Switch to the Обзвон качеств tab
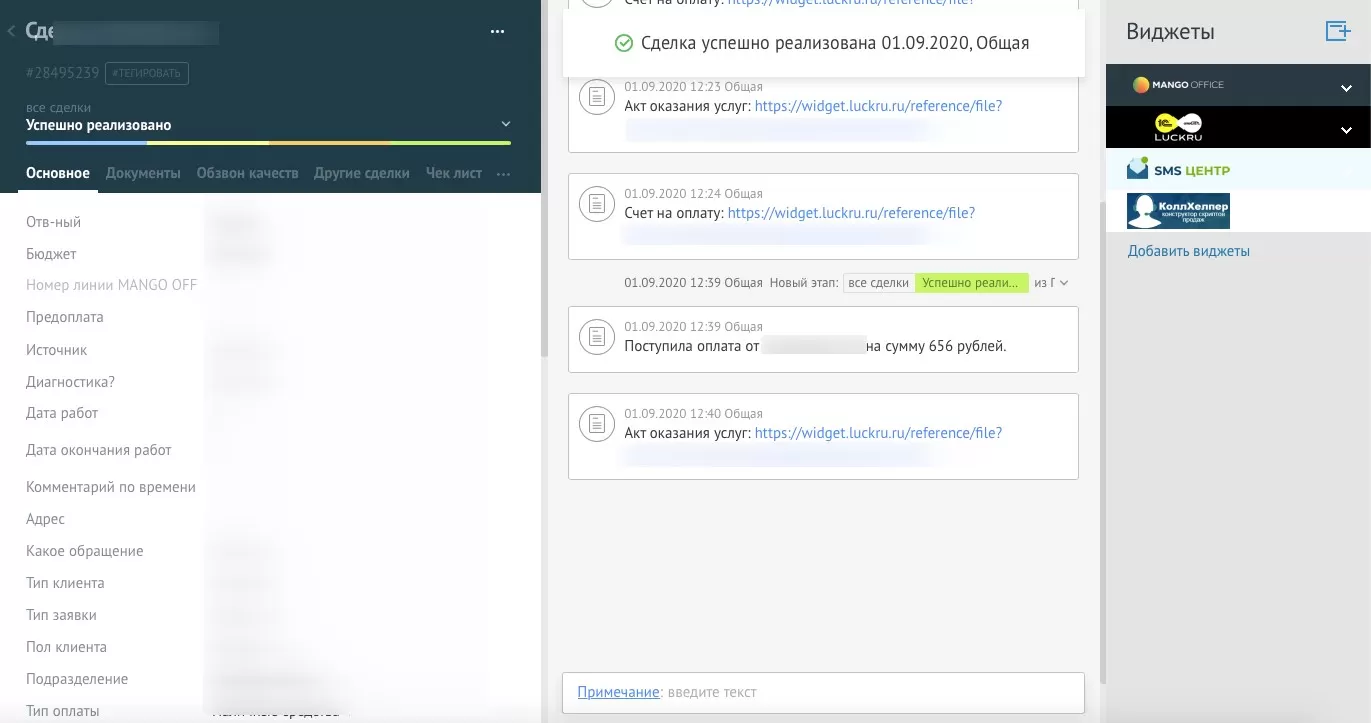The width and height of the screenshot is (1371, 723). pos(247,173)
